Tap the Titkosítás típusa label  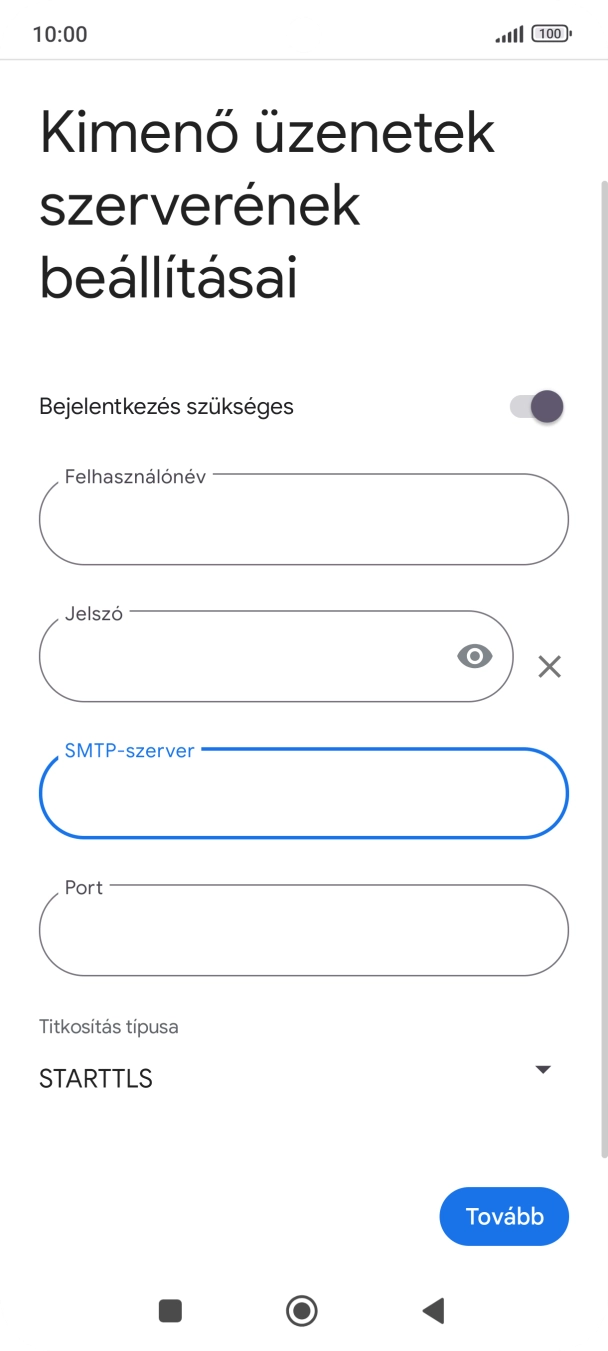click(x=109, y=1027)
